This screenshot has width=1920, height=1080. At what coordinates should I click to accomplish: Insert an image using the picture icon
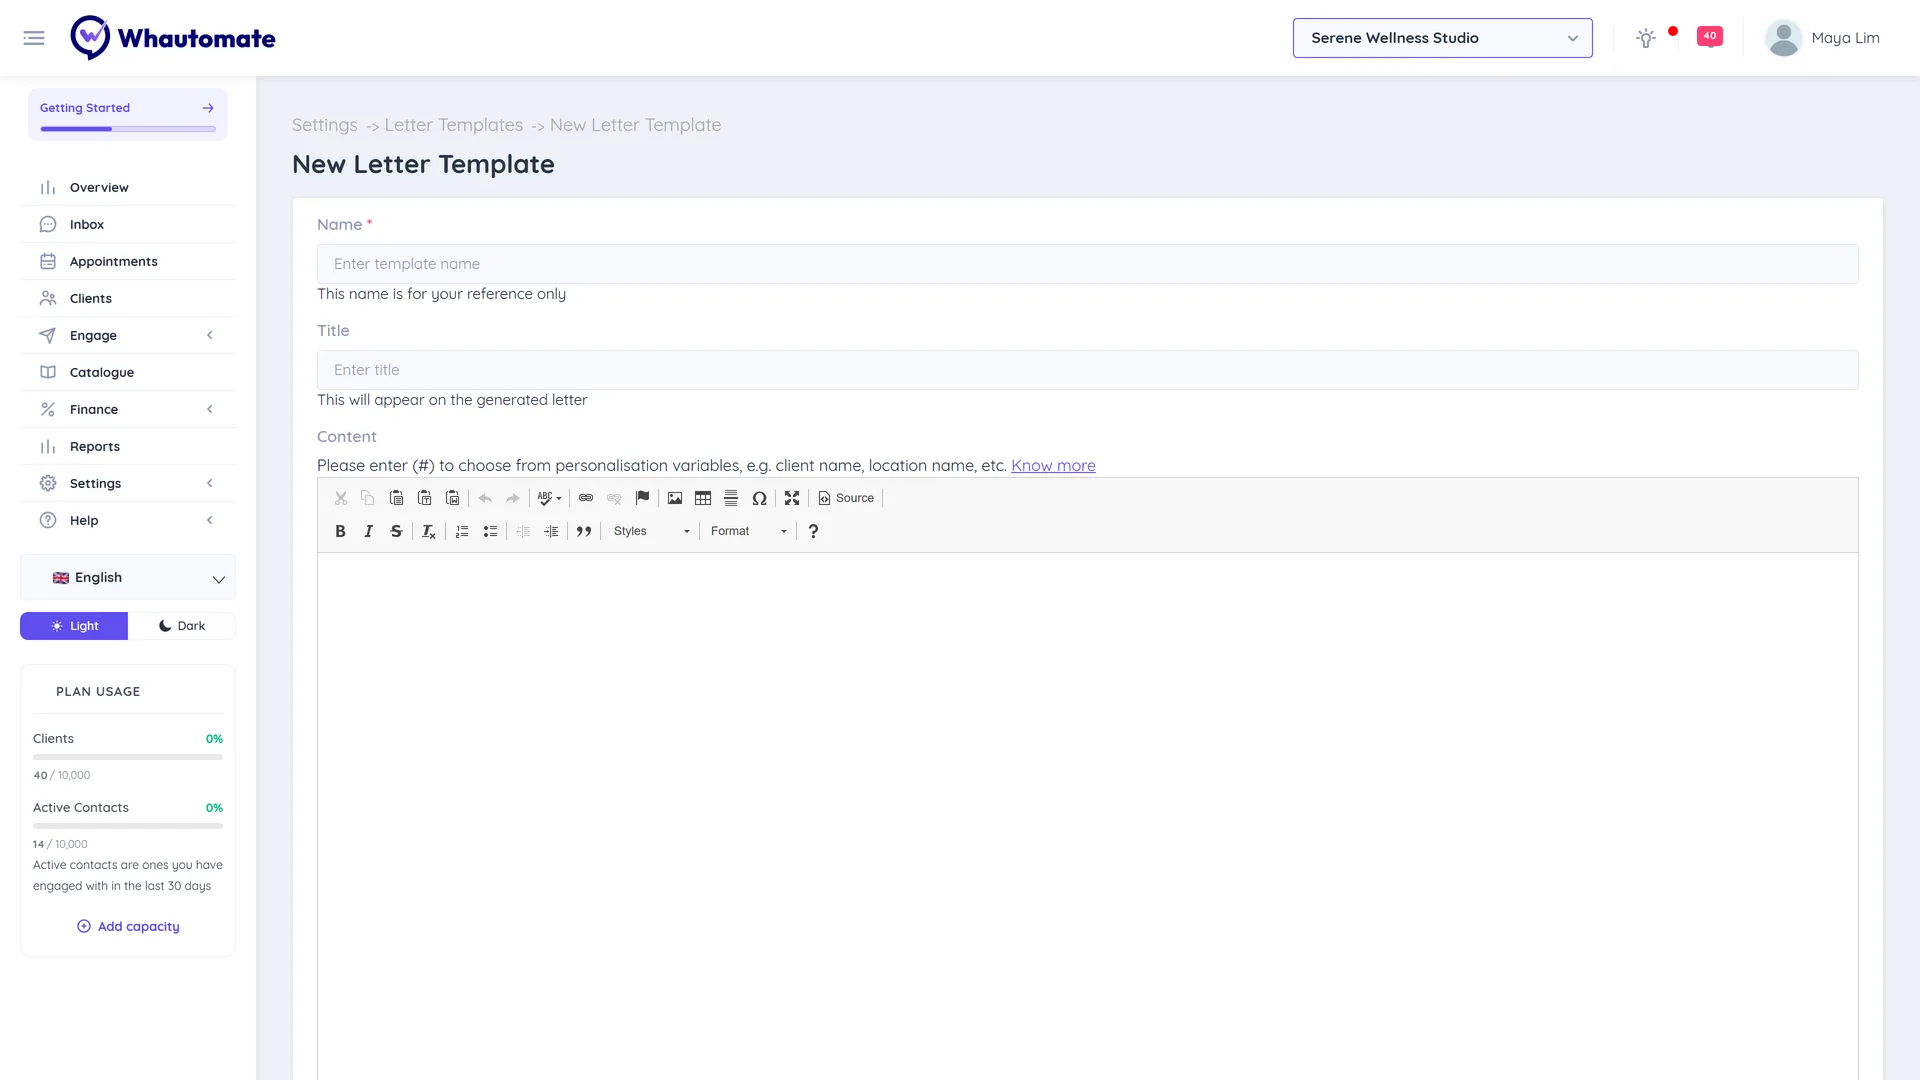pos(675,498)
